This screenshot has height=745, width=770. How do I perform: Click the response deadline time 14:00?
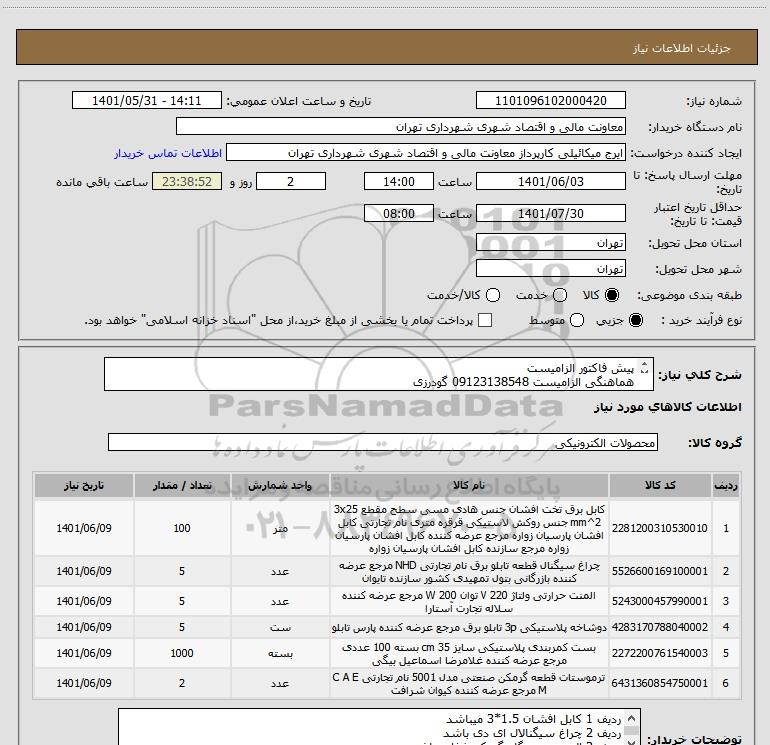[399, 181]
